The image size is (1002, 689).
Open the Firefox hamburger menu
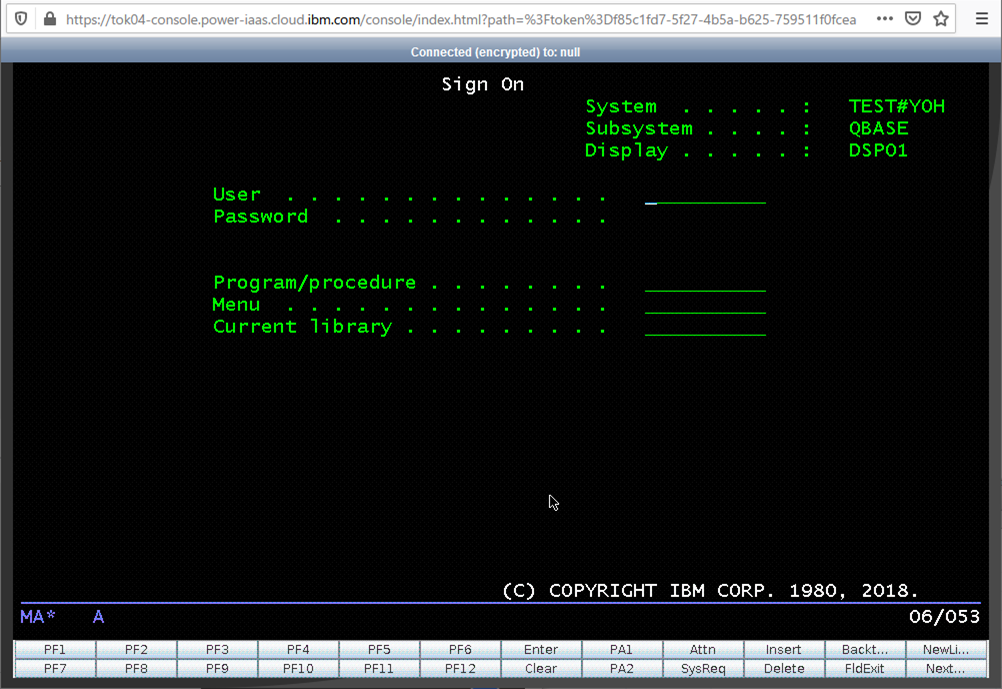pos(982,19)
